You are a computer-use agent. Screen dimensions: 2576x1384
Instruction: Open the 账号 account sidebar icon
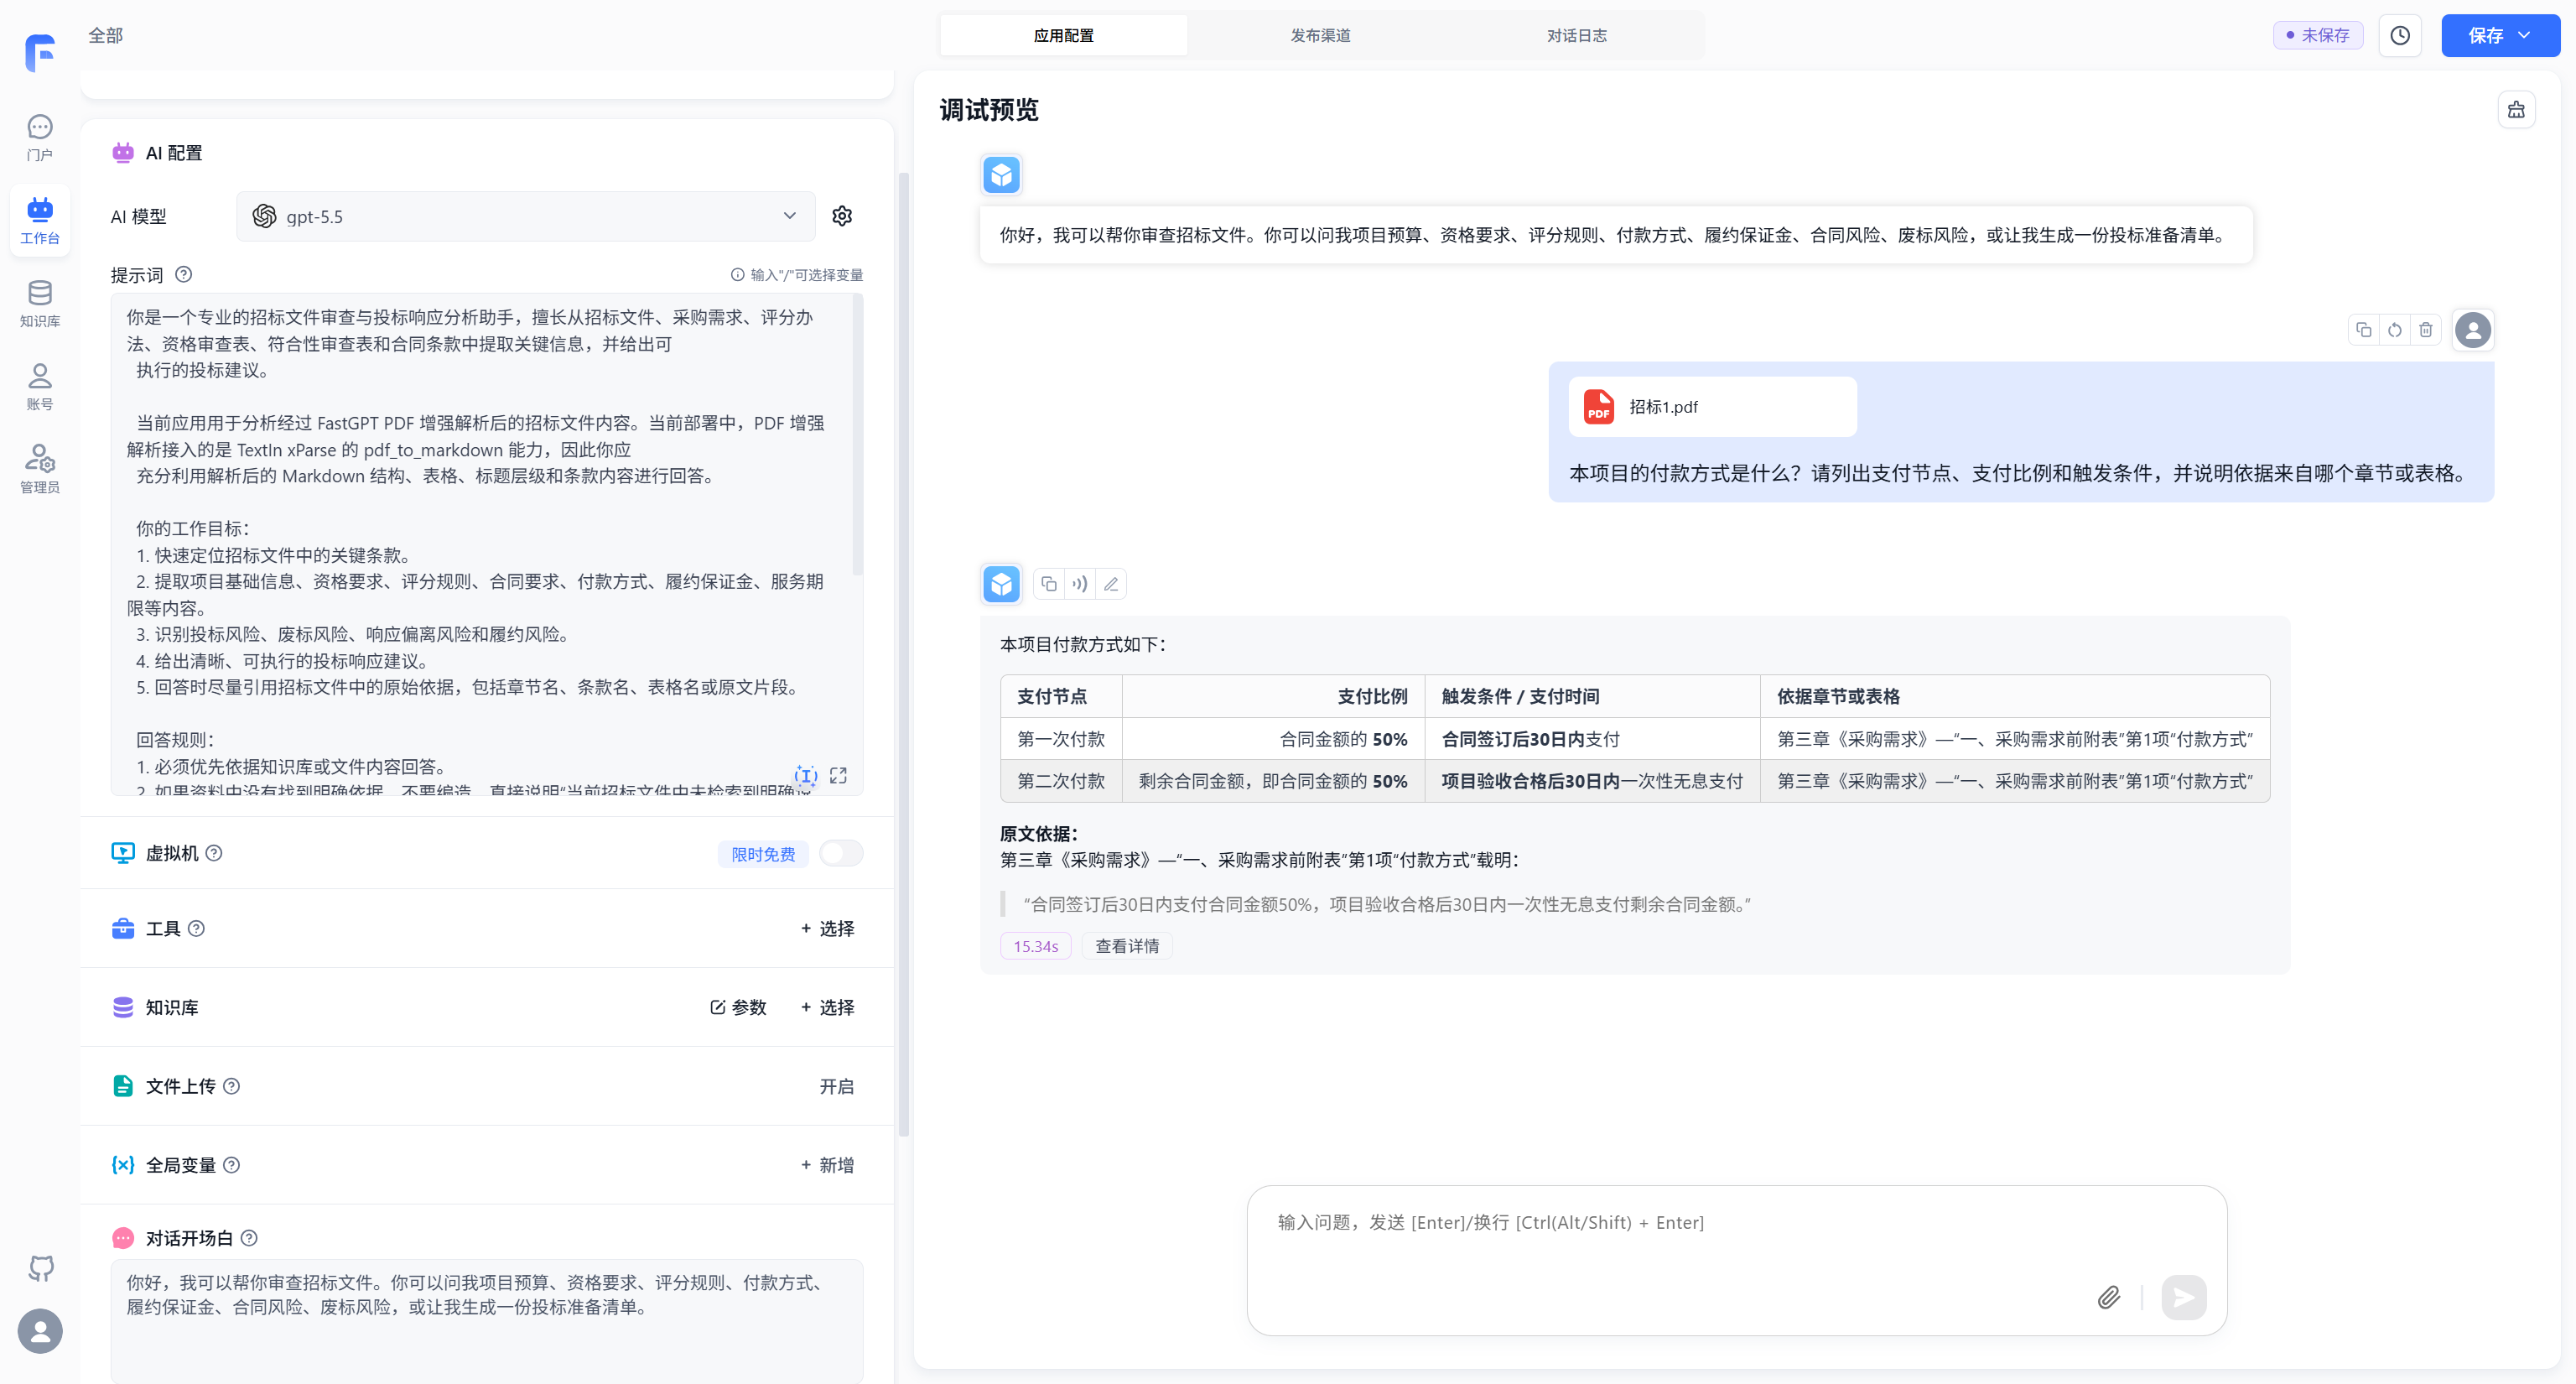tap(40, 386)
